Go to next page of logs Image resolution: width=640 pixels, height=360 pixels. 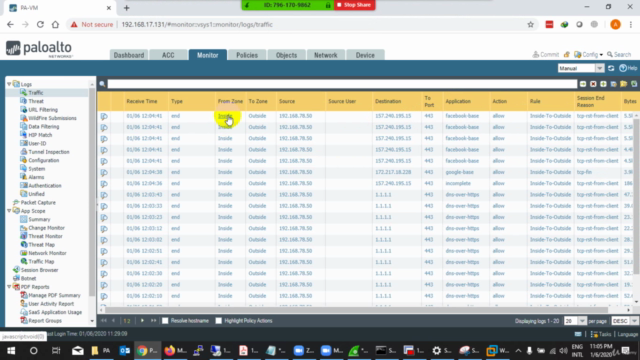(x=142, y=321)
